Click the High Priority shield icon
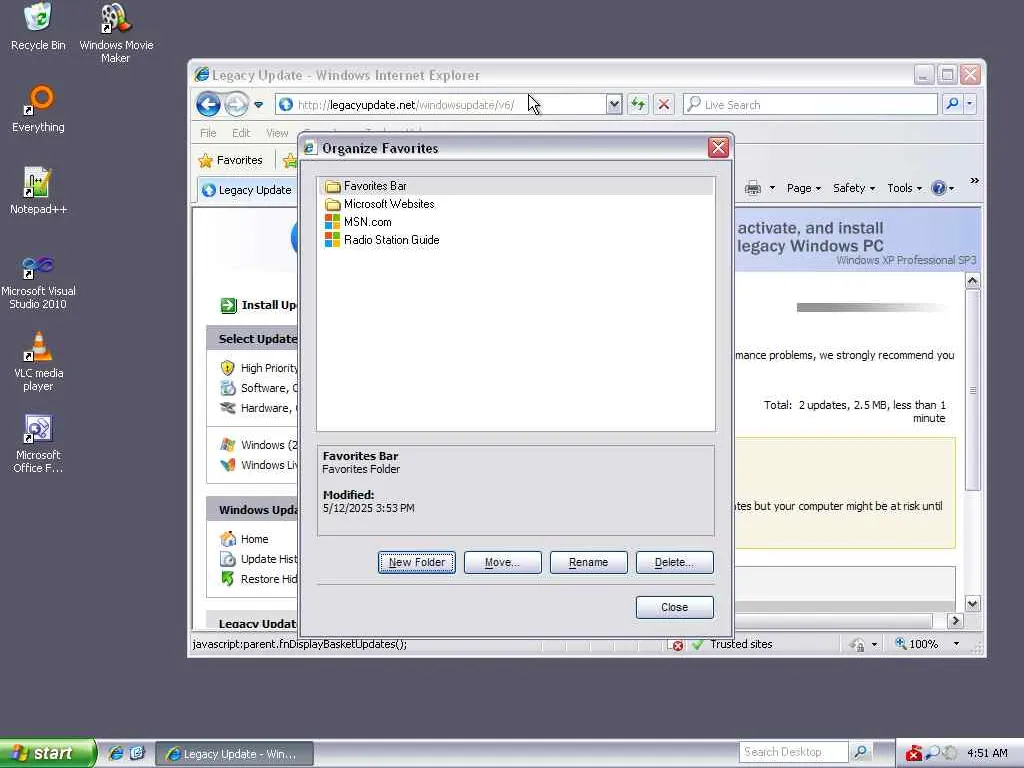 pos(227,368)
